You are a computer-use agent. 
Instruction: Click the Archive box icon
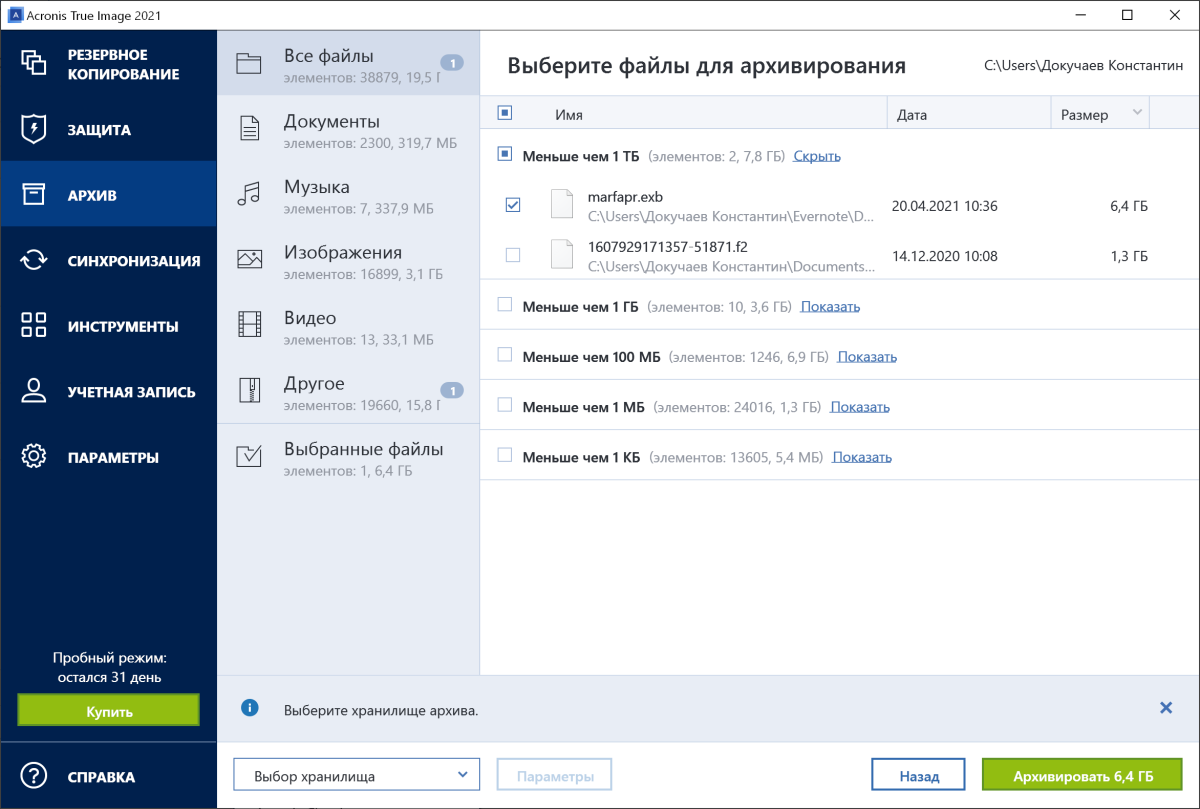(34, 194)
